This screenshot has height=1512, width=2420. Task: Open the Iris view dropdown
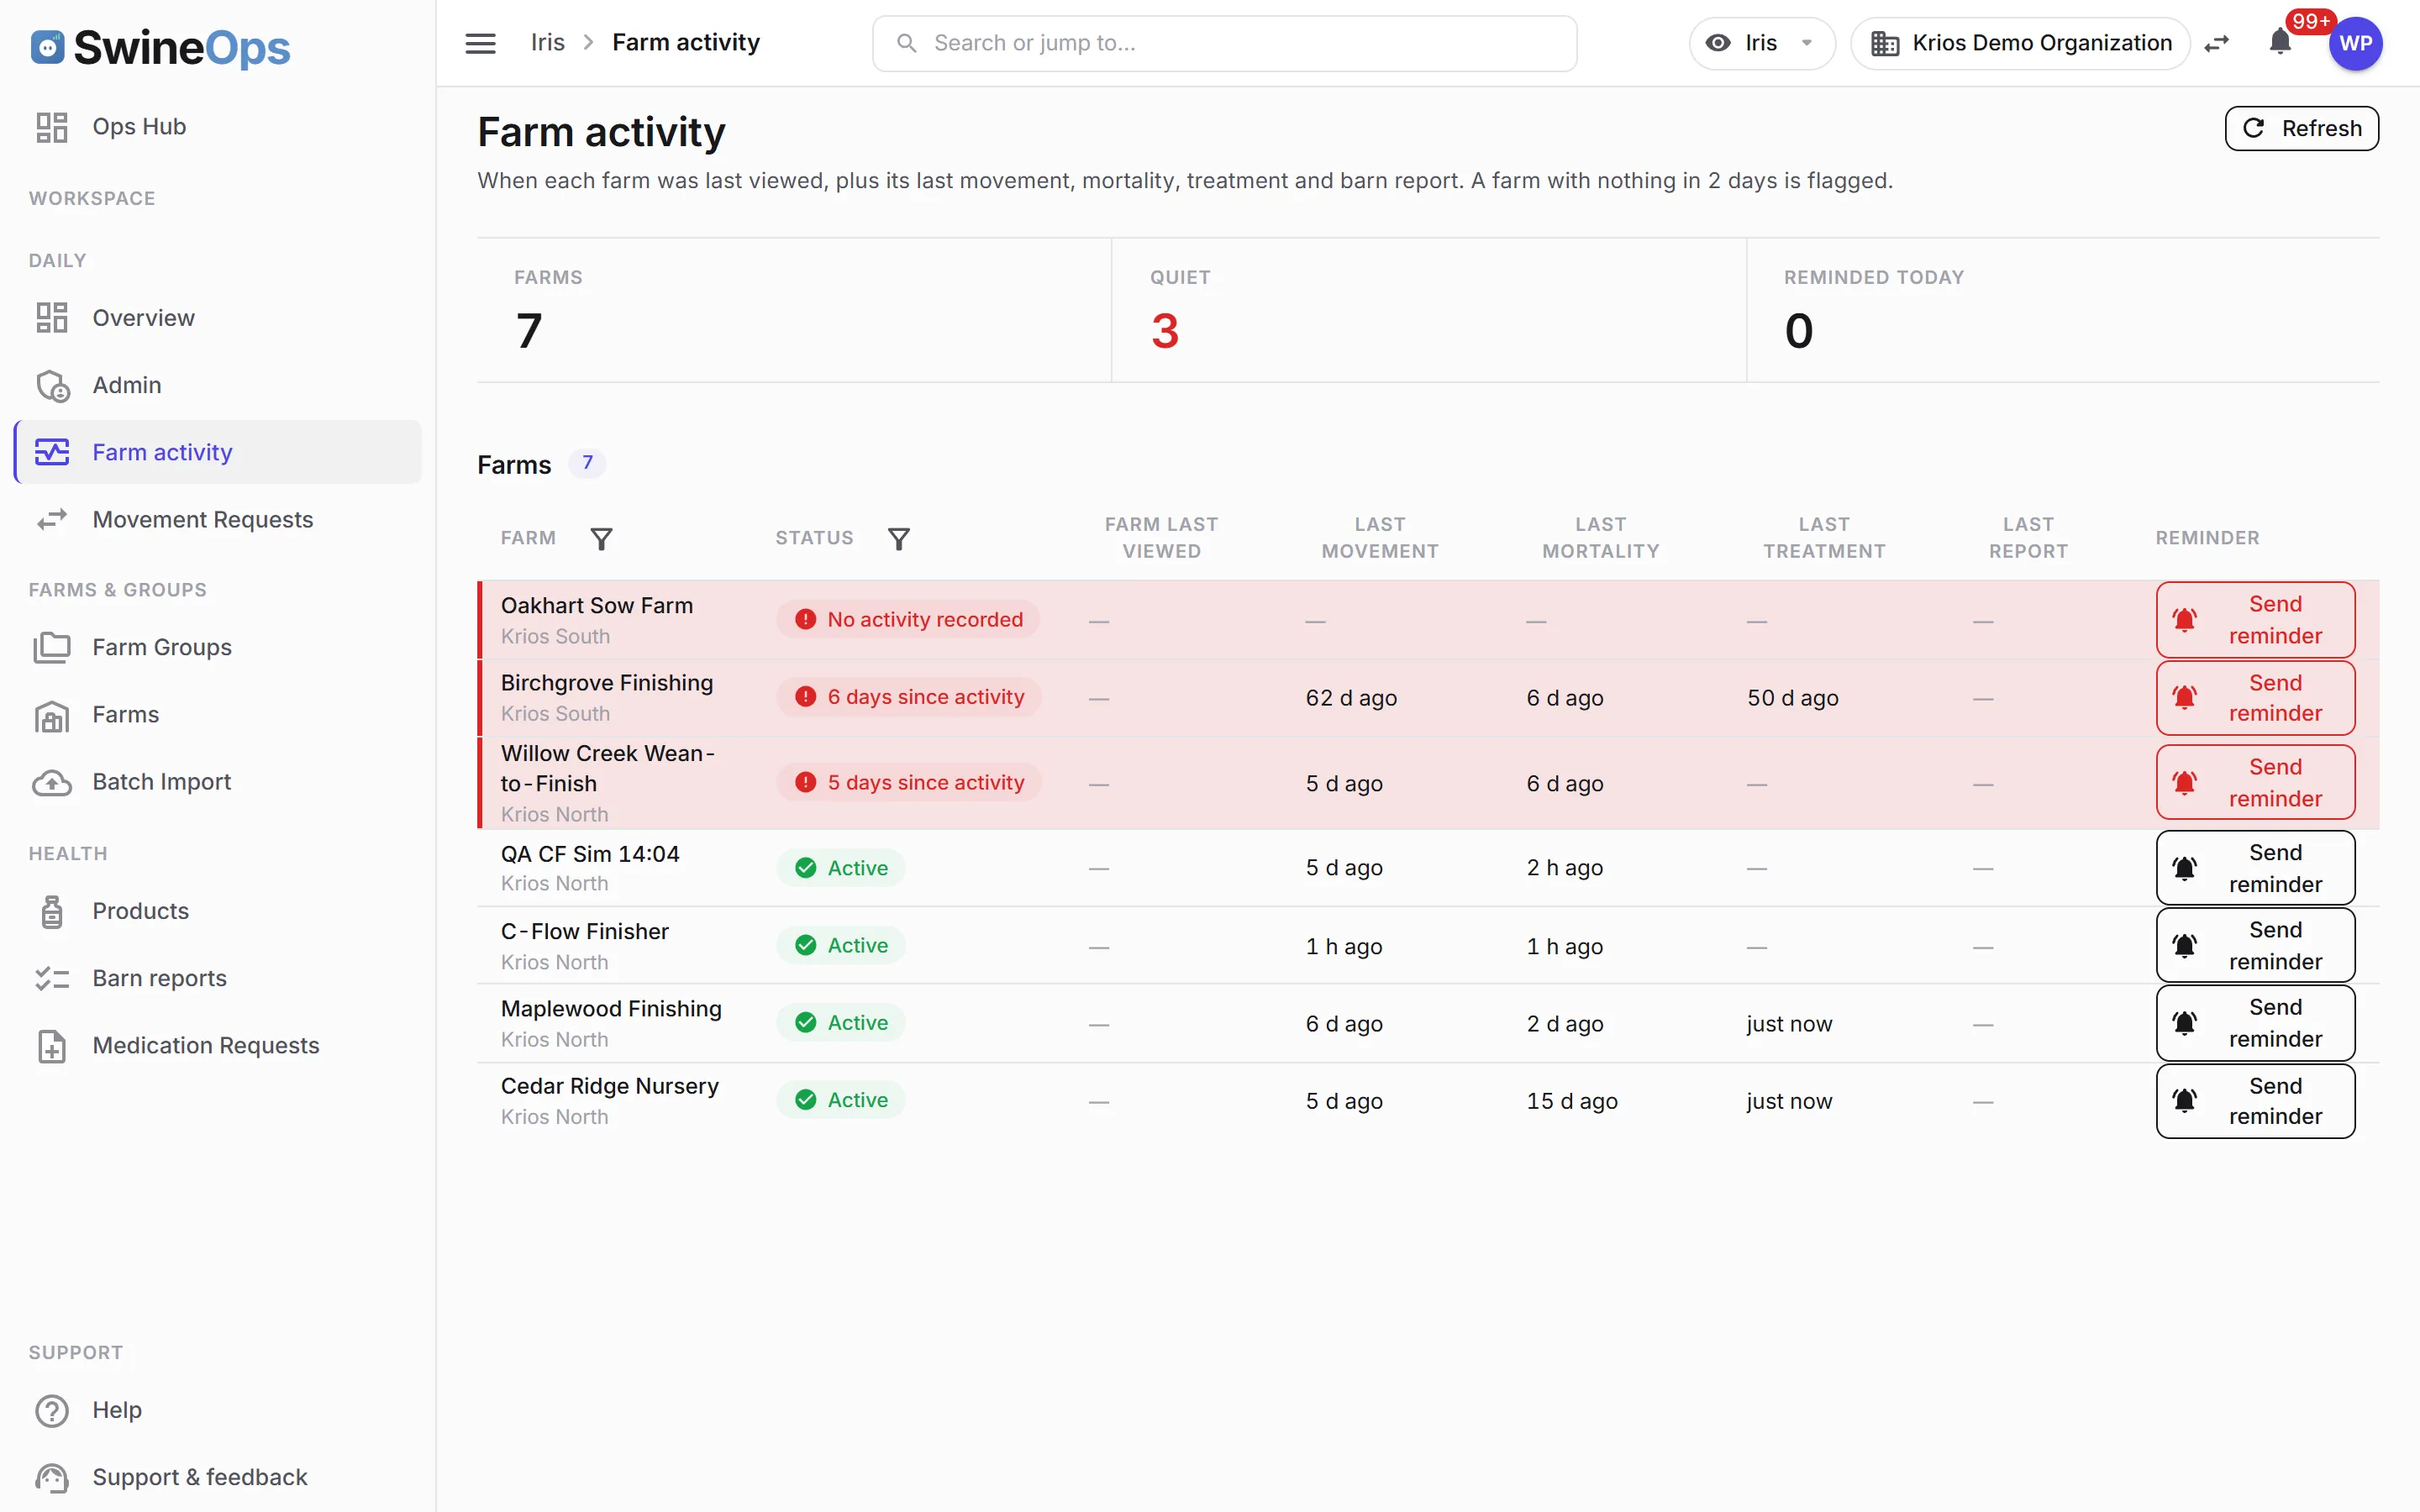pos(1762,43)
